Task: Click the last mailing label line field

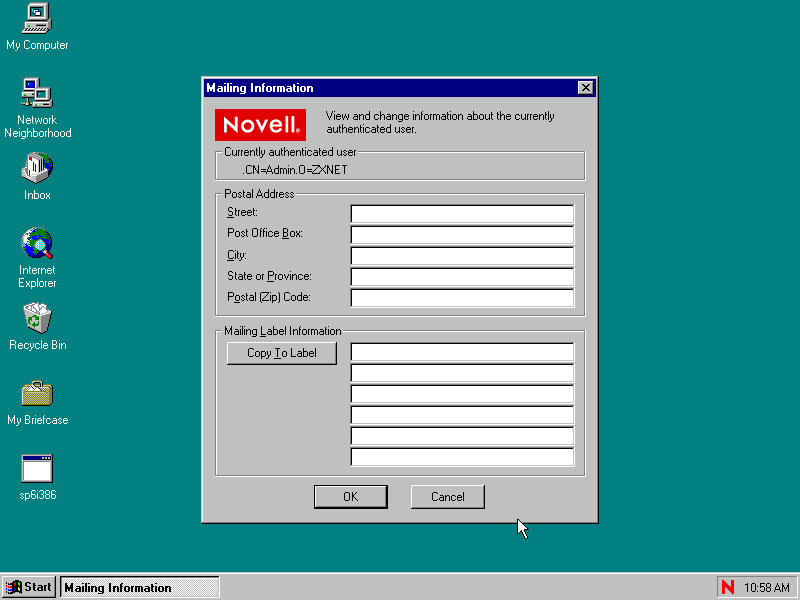Action: (462, 457)
